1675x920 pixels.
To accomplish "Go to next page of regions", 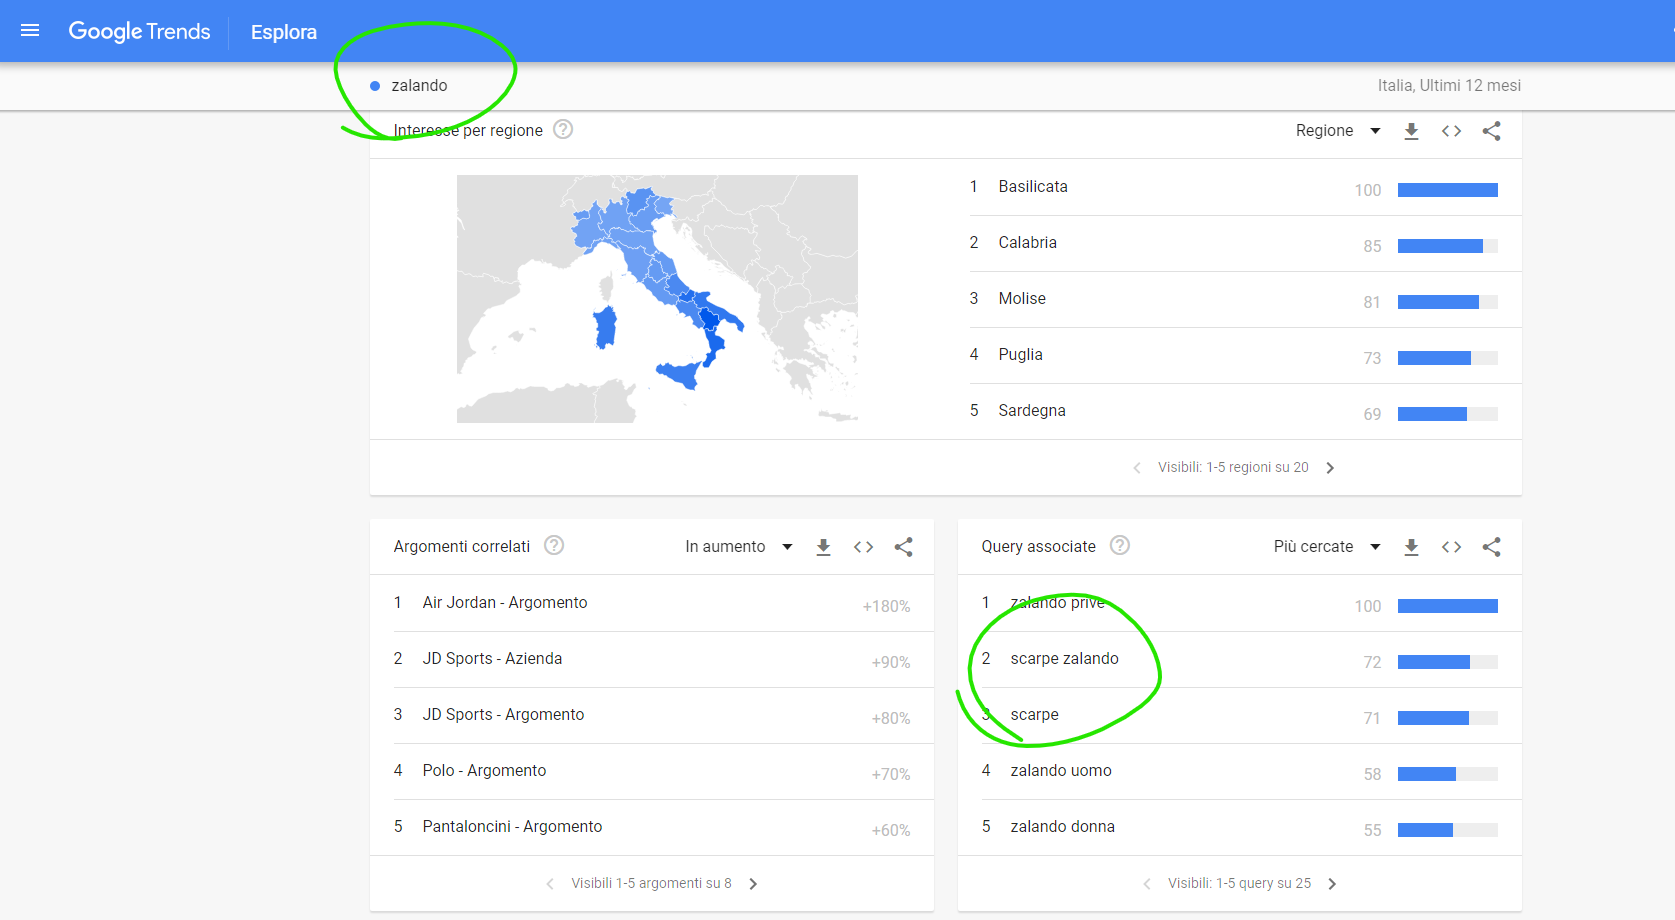I will pyautogui.click(x=1330, y=468).
